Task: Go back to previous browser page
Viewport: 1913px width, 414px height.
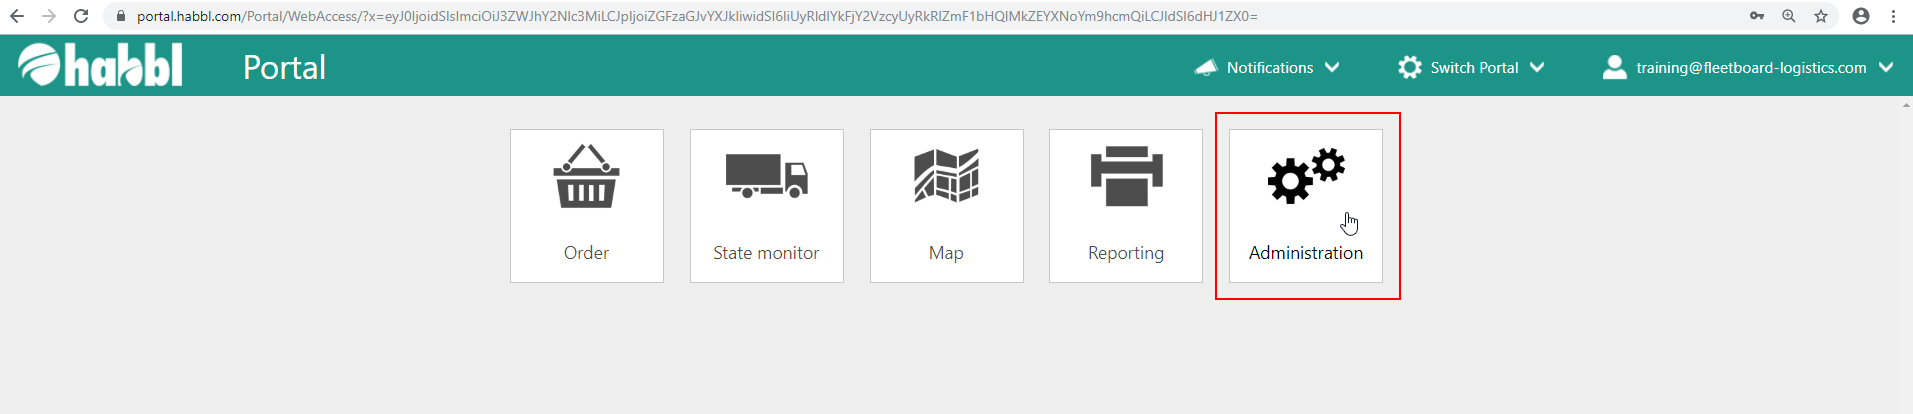Action: click(x=17, y=16)
